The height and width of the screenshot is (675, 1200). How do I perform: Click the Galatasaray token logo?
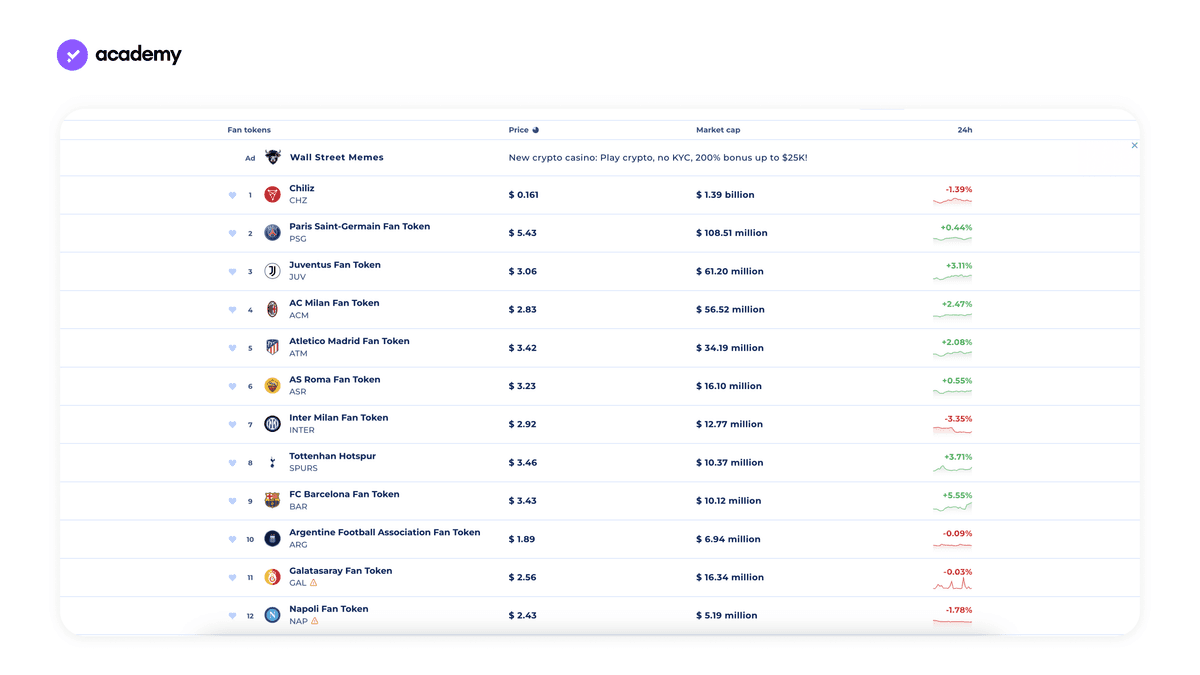coord(272,577)
